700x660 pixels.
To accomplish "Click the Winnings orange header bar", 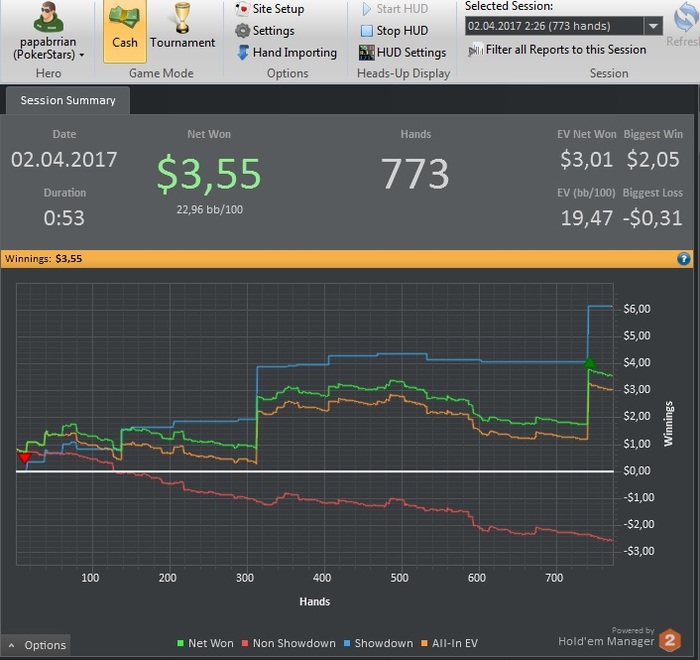I will (346, 259).
